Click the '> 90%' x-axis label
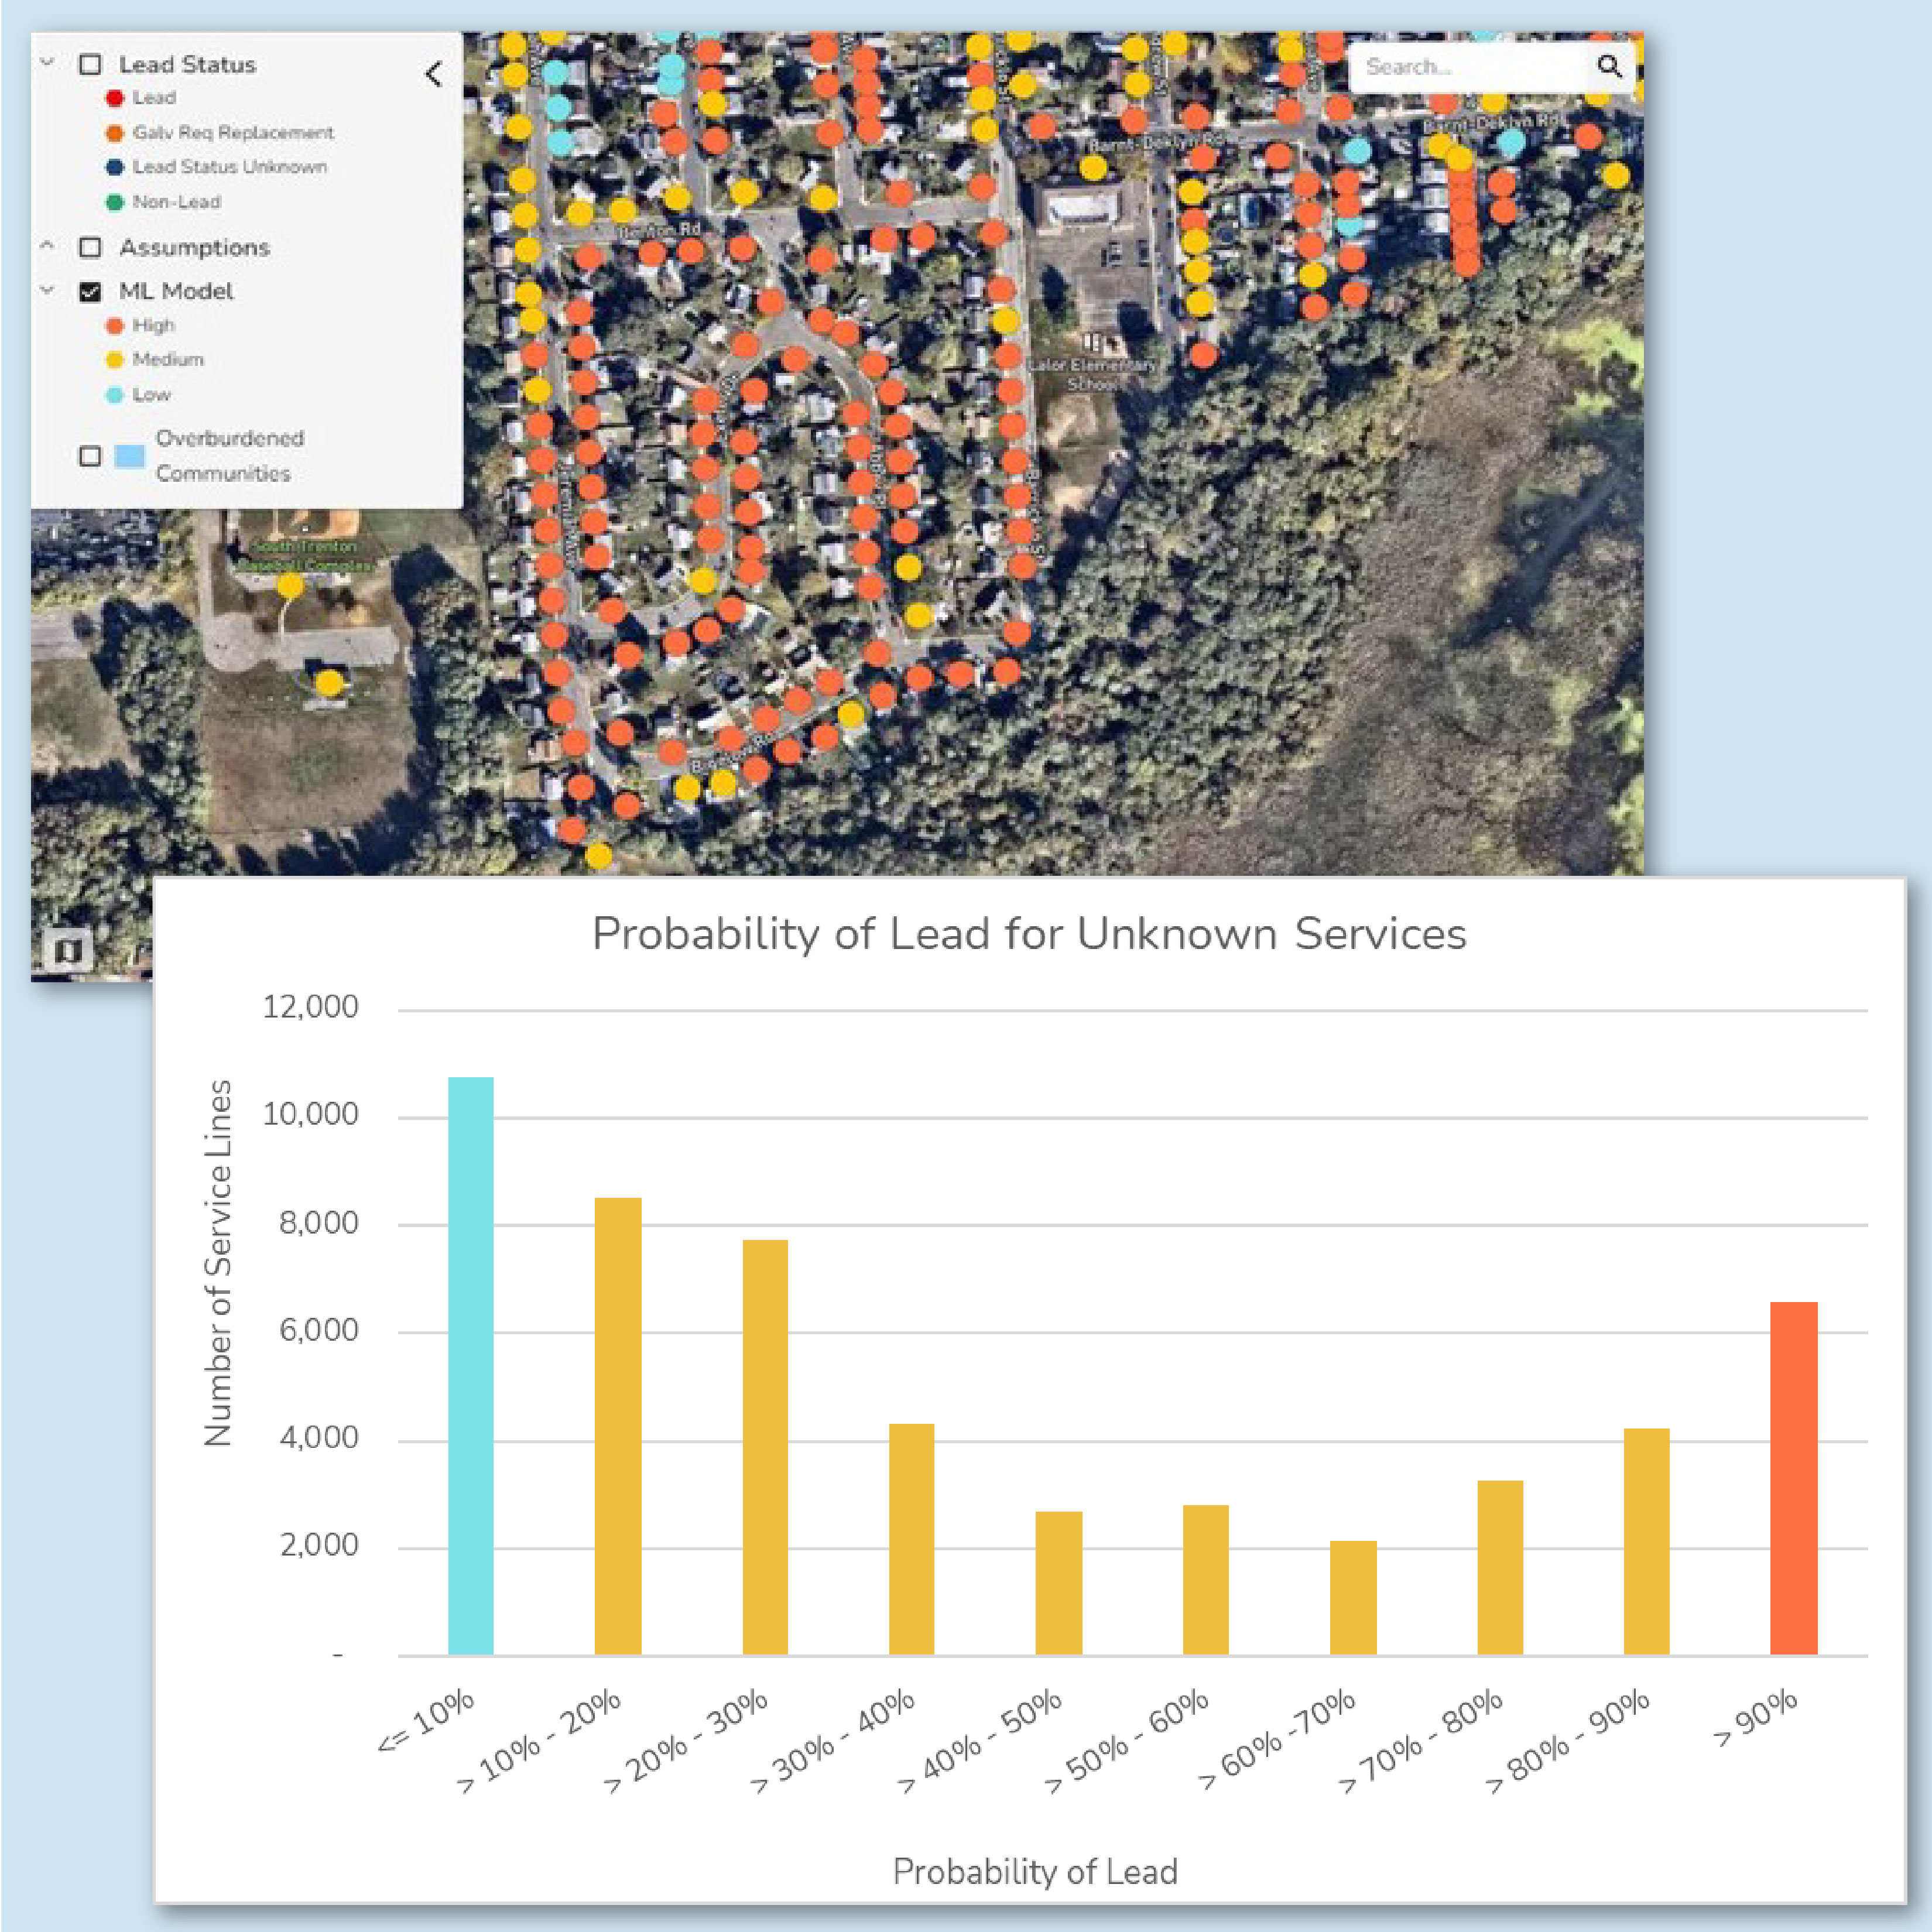 click(x=1755, y=1719)
